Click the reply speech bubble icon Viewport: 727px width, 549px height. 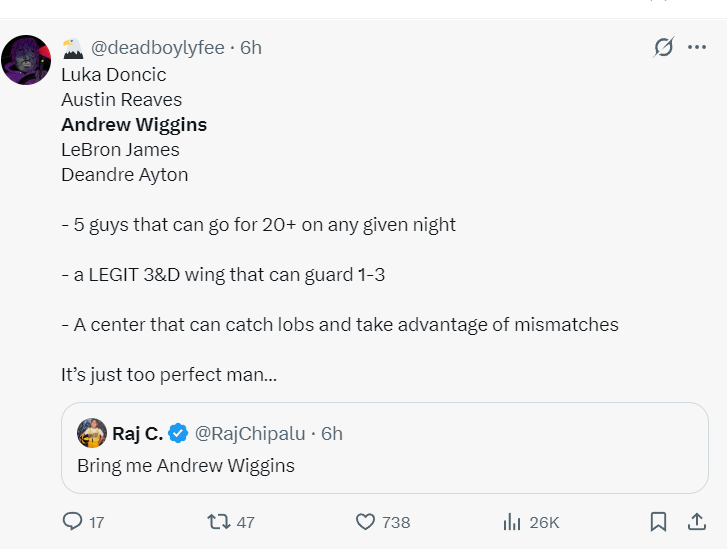pyautogui.click(x=72, y=521)
